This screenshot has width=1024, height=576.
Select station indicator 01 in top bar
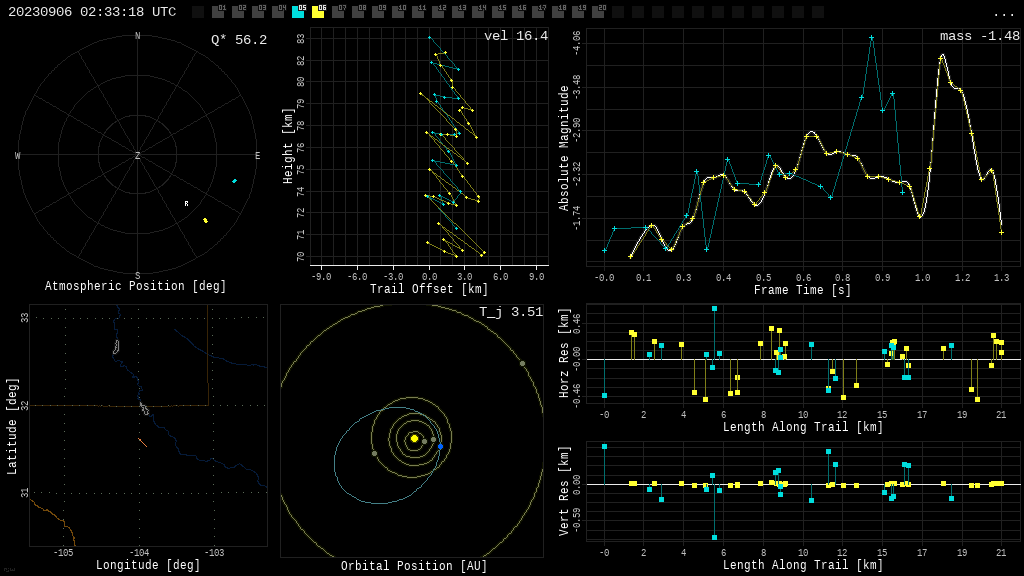coord(218,12)
